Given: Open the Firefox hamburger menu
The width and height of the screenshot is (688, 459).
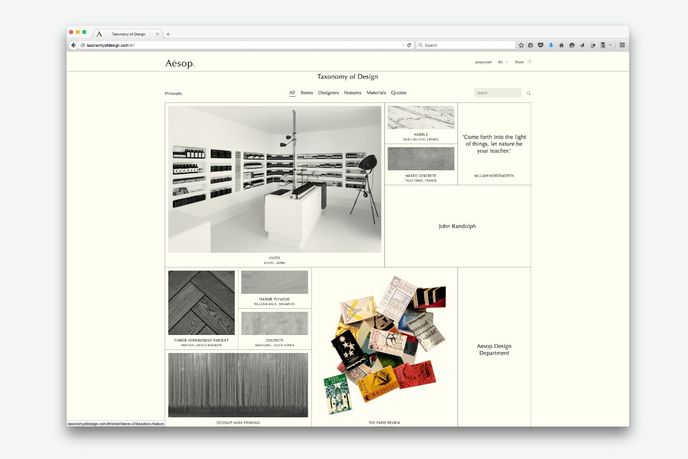Looking at the screenshot, I should 622,45.
